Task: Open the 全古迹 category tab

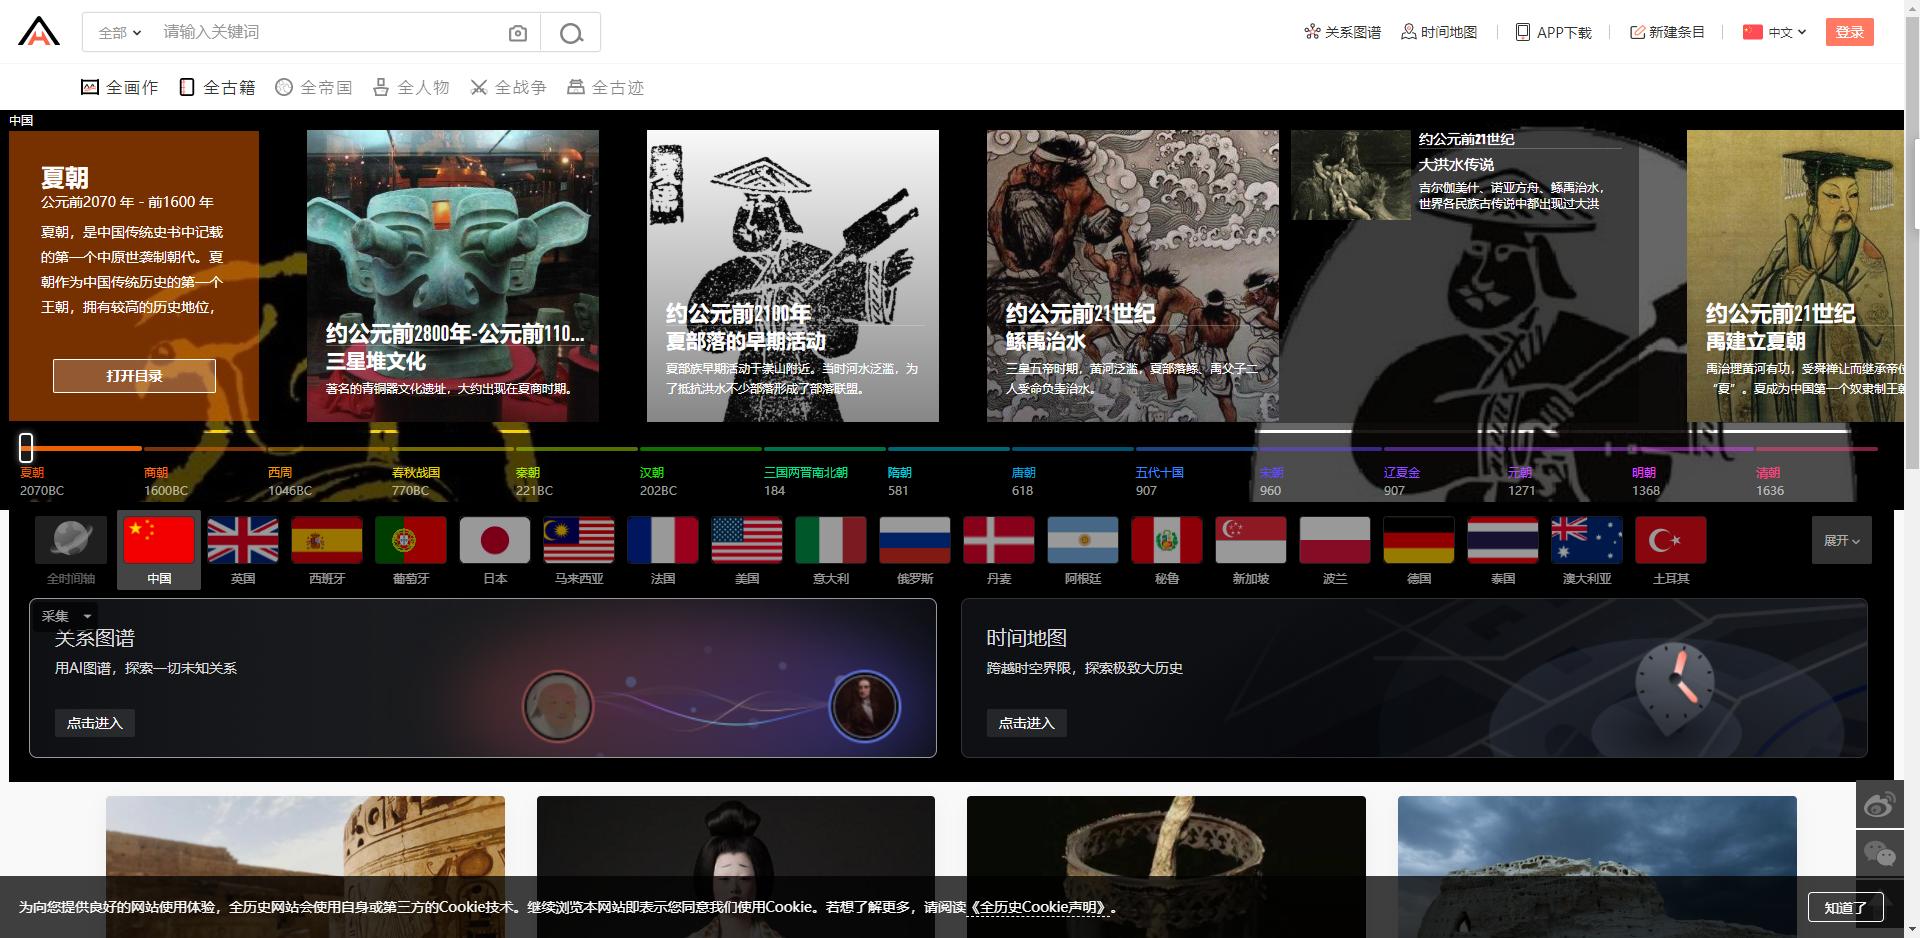Action: pyautogui.click(x=605, y=87)
